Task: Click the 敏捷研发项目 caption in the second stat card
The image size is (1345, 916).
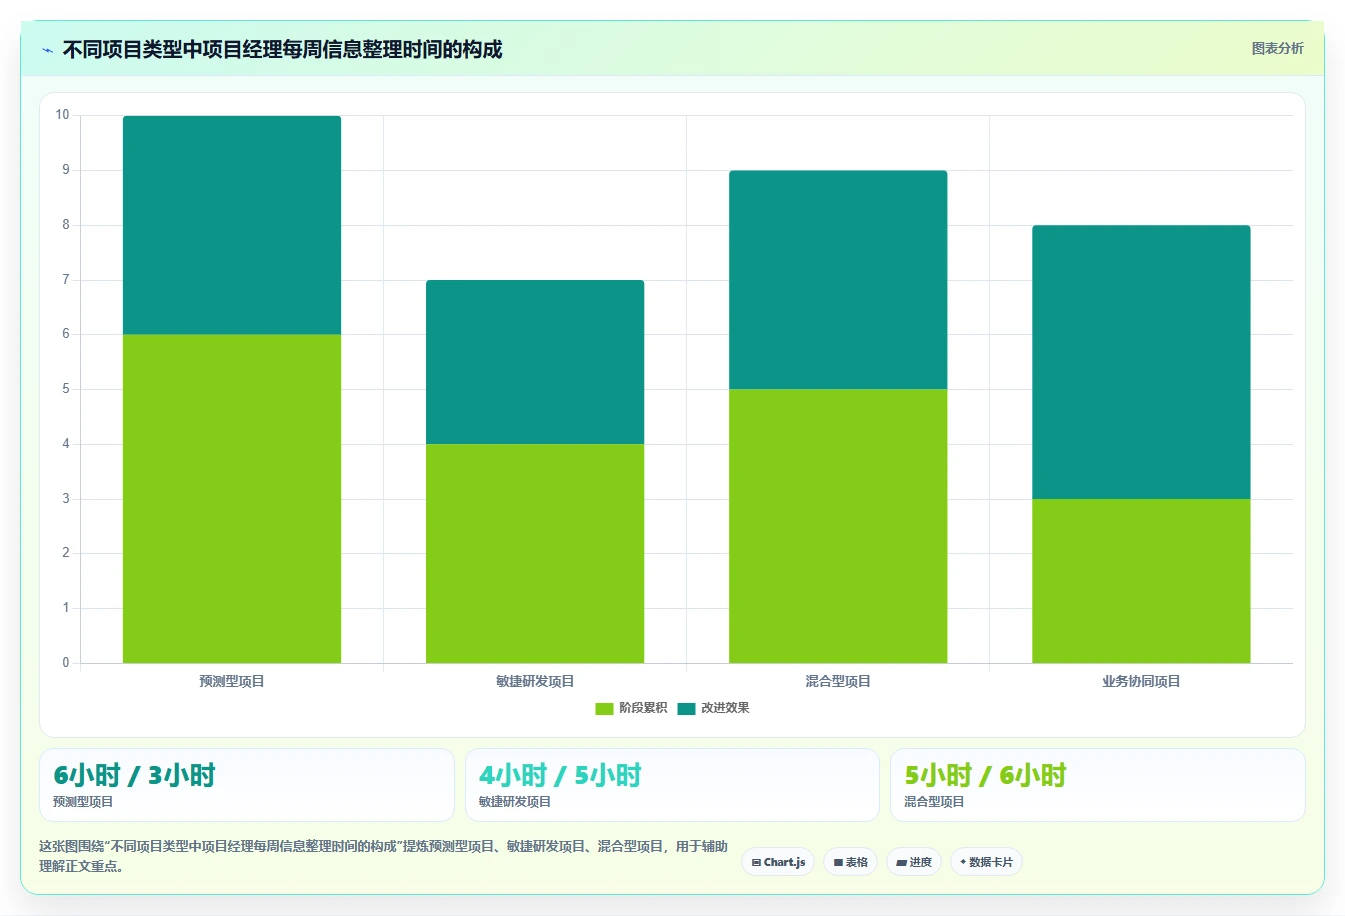Action: coord(515,802)
